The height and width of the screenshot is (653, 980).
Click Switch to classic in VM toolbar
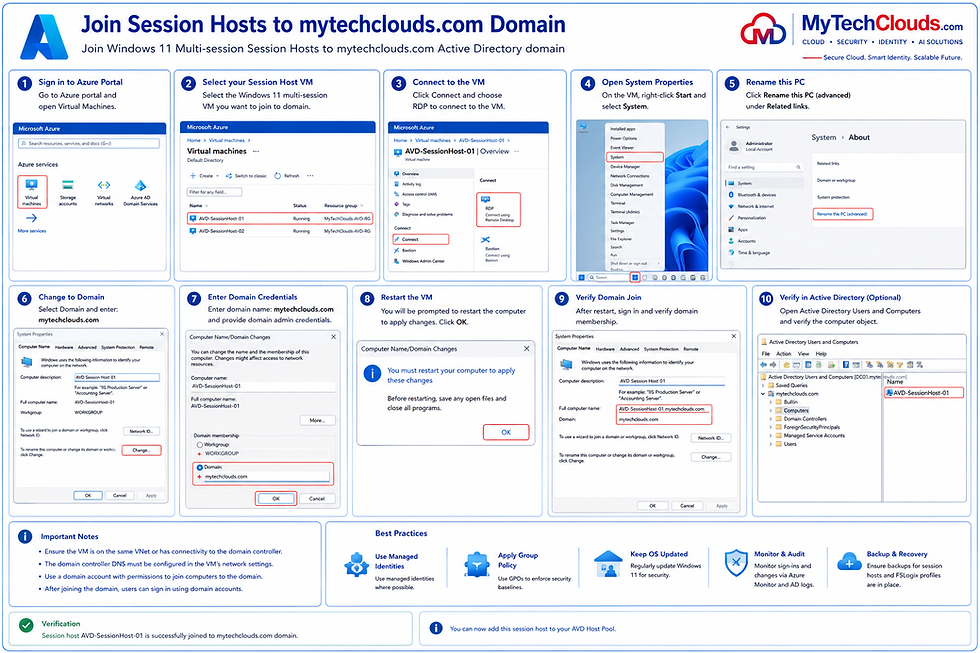(x=246, y=176)
